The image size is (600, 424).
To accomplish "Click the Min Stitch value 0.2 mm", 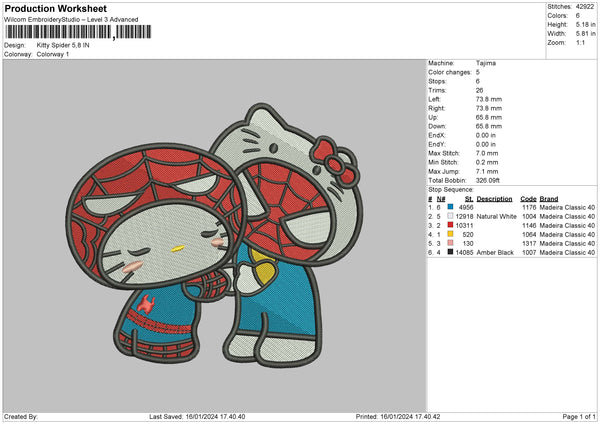I will tap(487, 162).
